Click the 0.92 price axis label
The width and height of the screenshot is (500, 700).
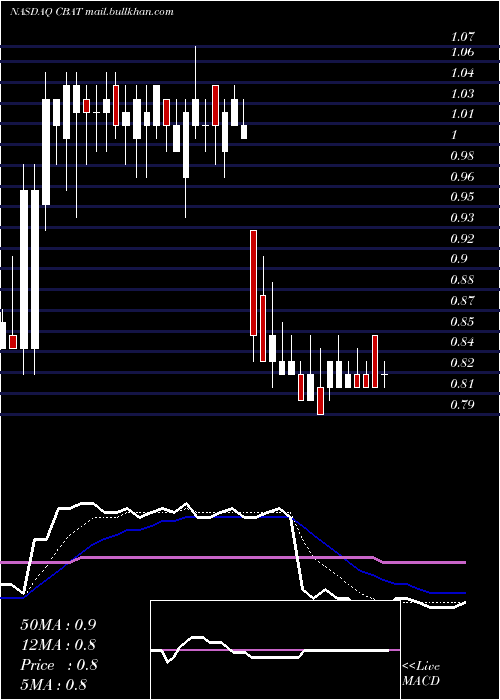462,238
